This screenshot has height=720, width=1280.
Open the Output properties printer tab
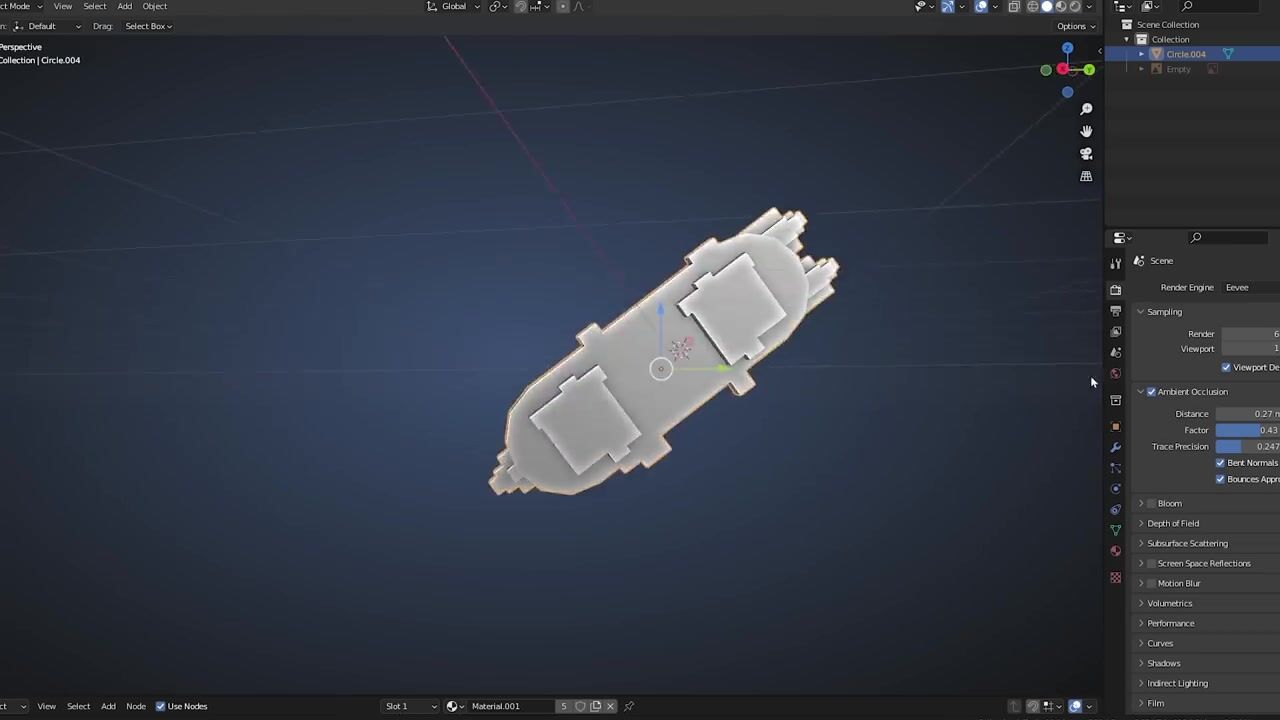coord(1116,311)
